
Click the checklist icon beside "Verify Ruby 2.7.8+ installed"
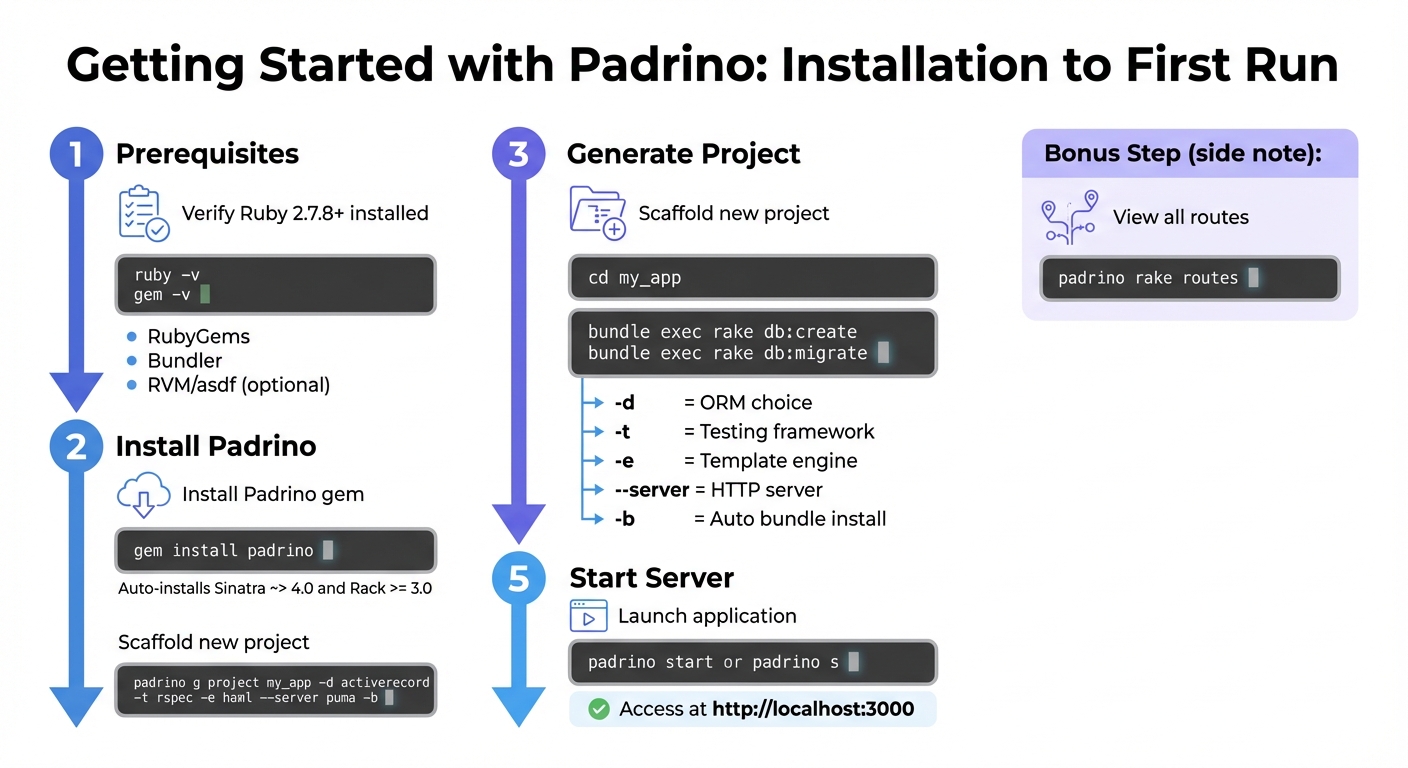point(144,213)
